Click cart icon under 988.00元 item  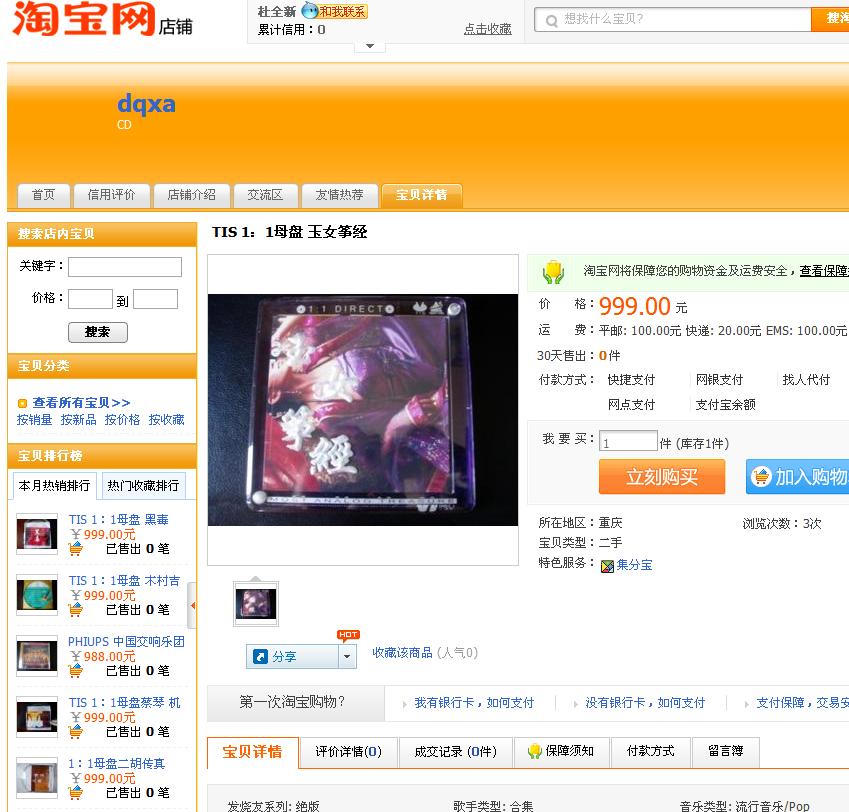[76, 671]
